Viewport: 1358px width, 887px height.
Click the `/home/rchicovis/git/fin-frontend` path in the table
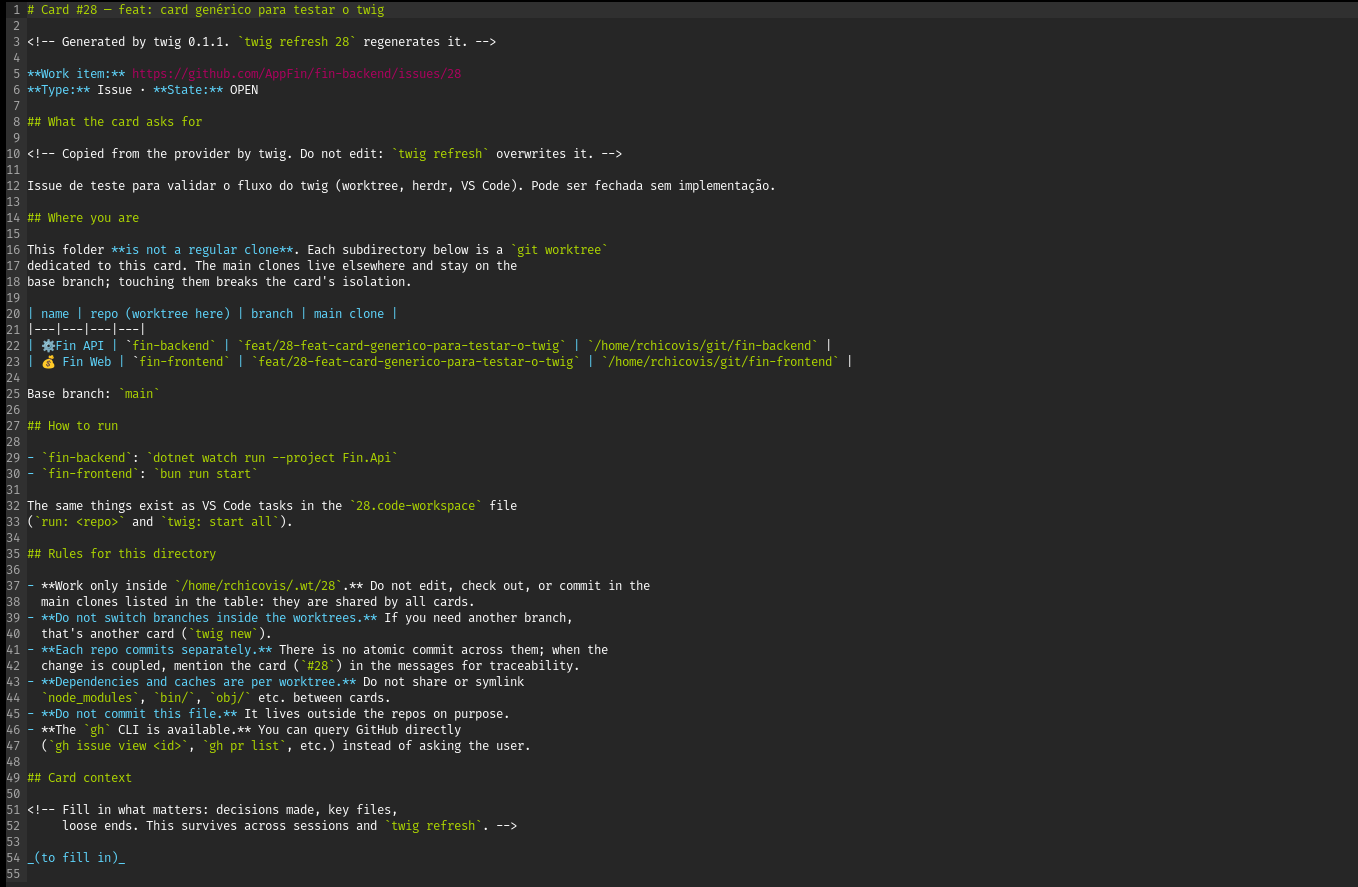(719, 362)
